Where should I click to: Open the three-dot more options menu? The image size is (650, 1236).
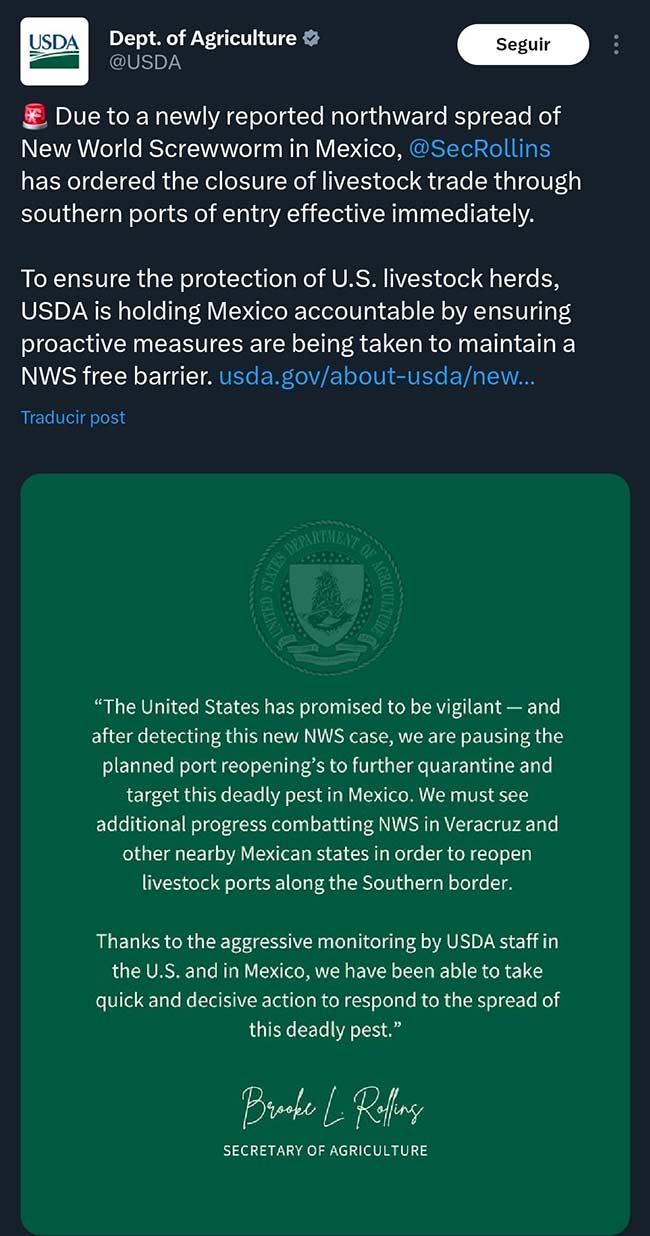click(x=616, y=45)
